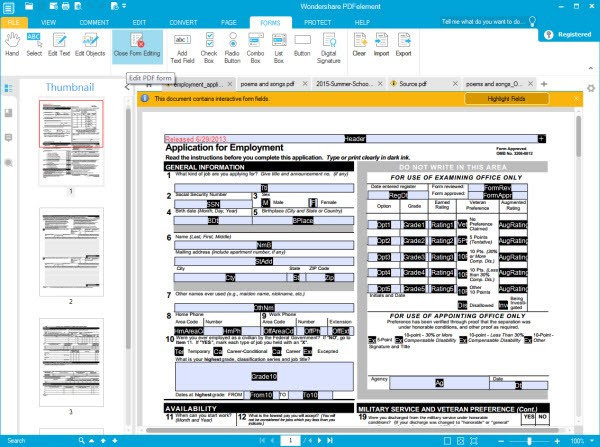Image resolution: width=600 pixels, height=447 pixels.
Task: Insert a Digital Signature field
Action: [329, 48]
